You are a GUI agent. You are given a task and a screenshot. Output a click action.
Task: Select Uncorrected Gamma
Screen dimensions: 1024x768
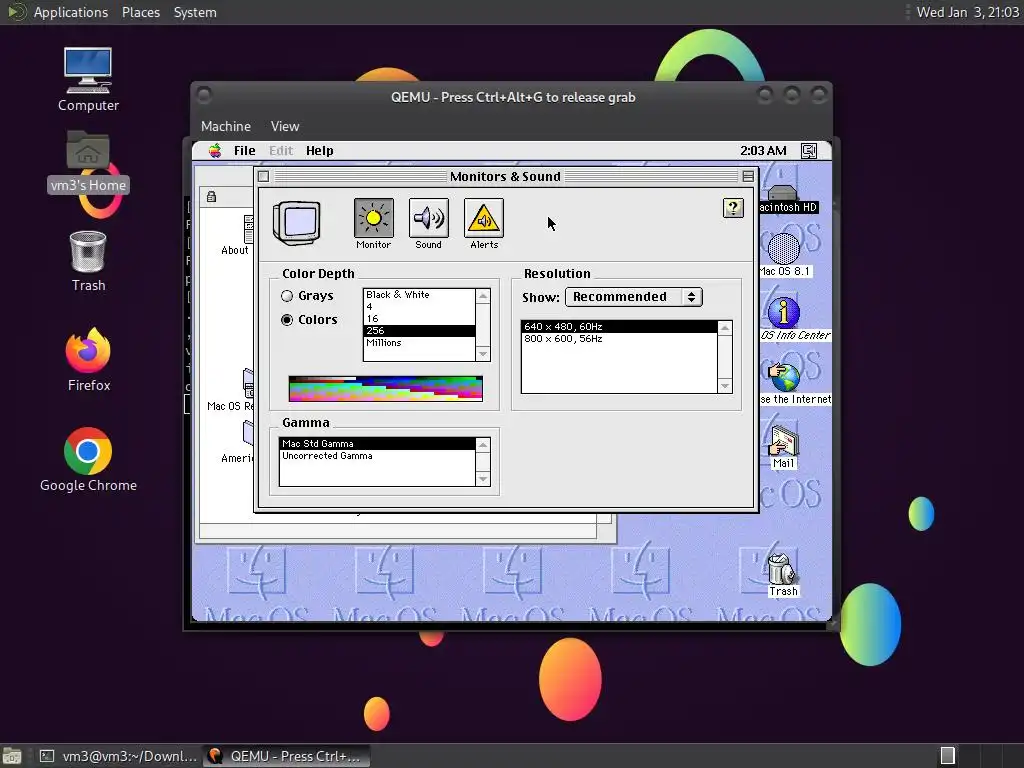pos(377,456)
